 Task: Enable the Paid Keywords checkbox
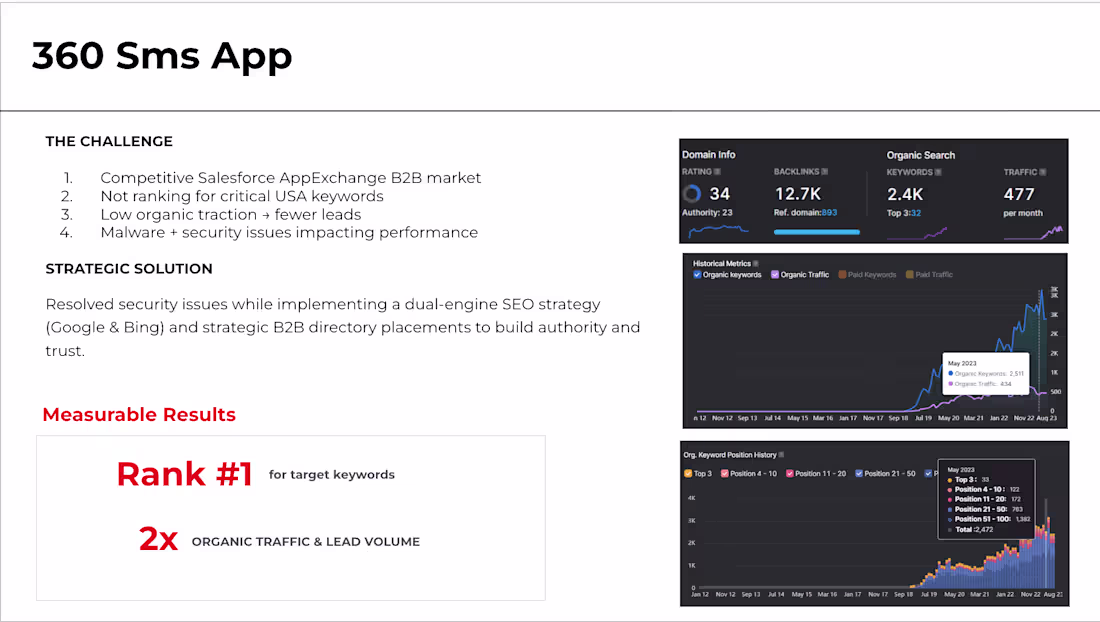tap(843, 275)
